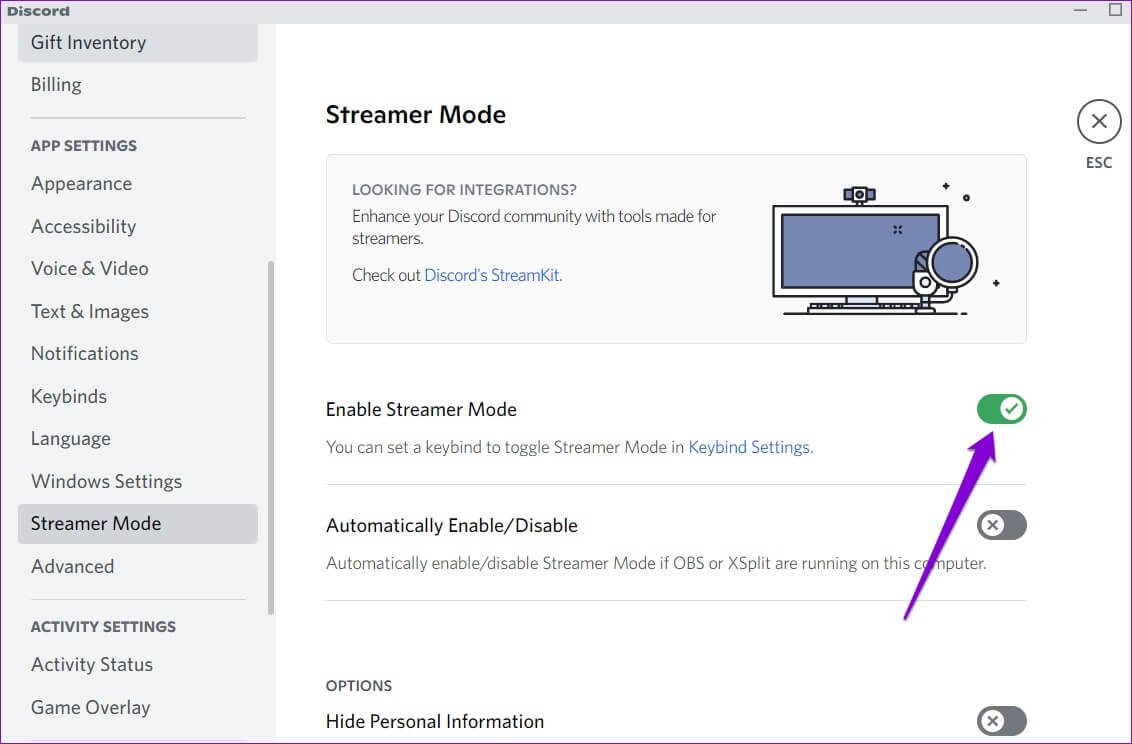
Task: Open the Appearance settings page
Action: 138,184
